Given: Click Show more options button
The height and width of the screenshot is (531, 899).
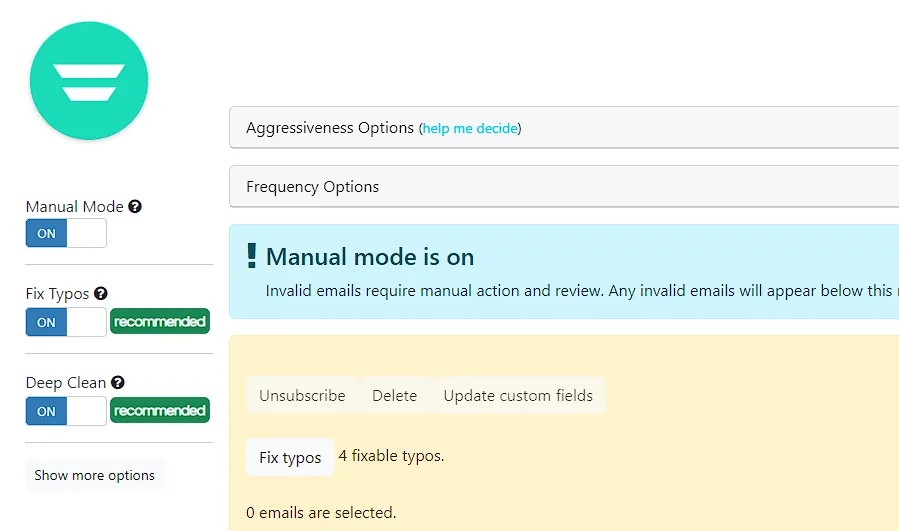Looking at the screenshot, I should 95,475.
